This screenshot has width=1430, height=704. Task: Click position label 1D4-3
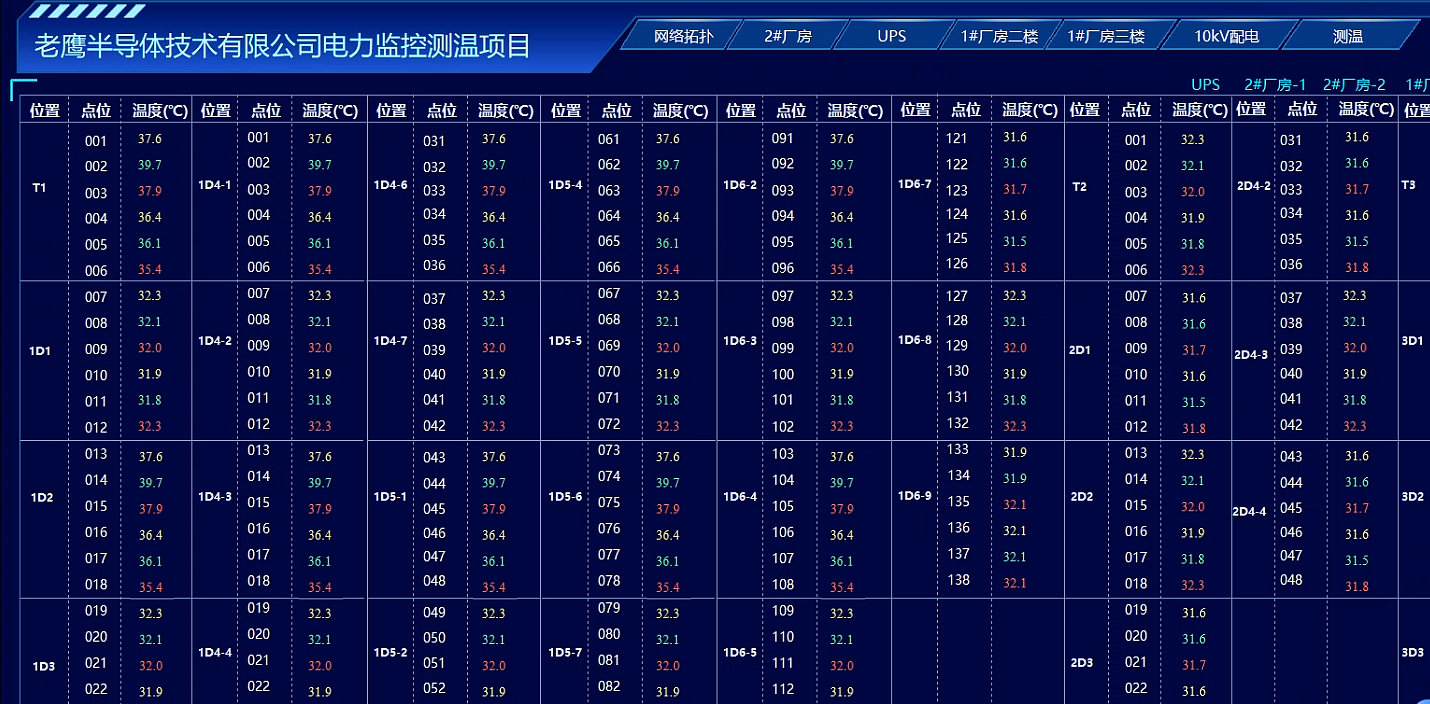(215, 497)
